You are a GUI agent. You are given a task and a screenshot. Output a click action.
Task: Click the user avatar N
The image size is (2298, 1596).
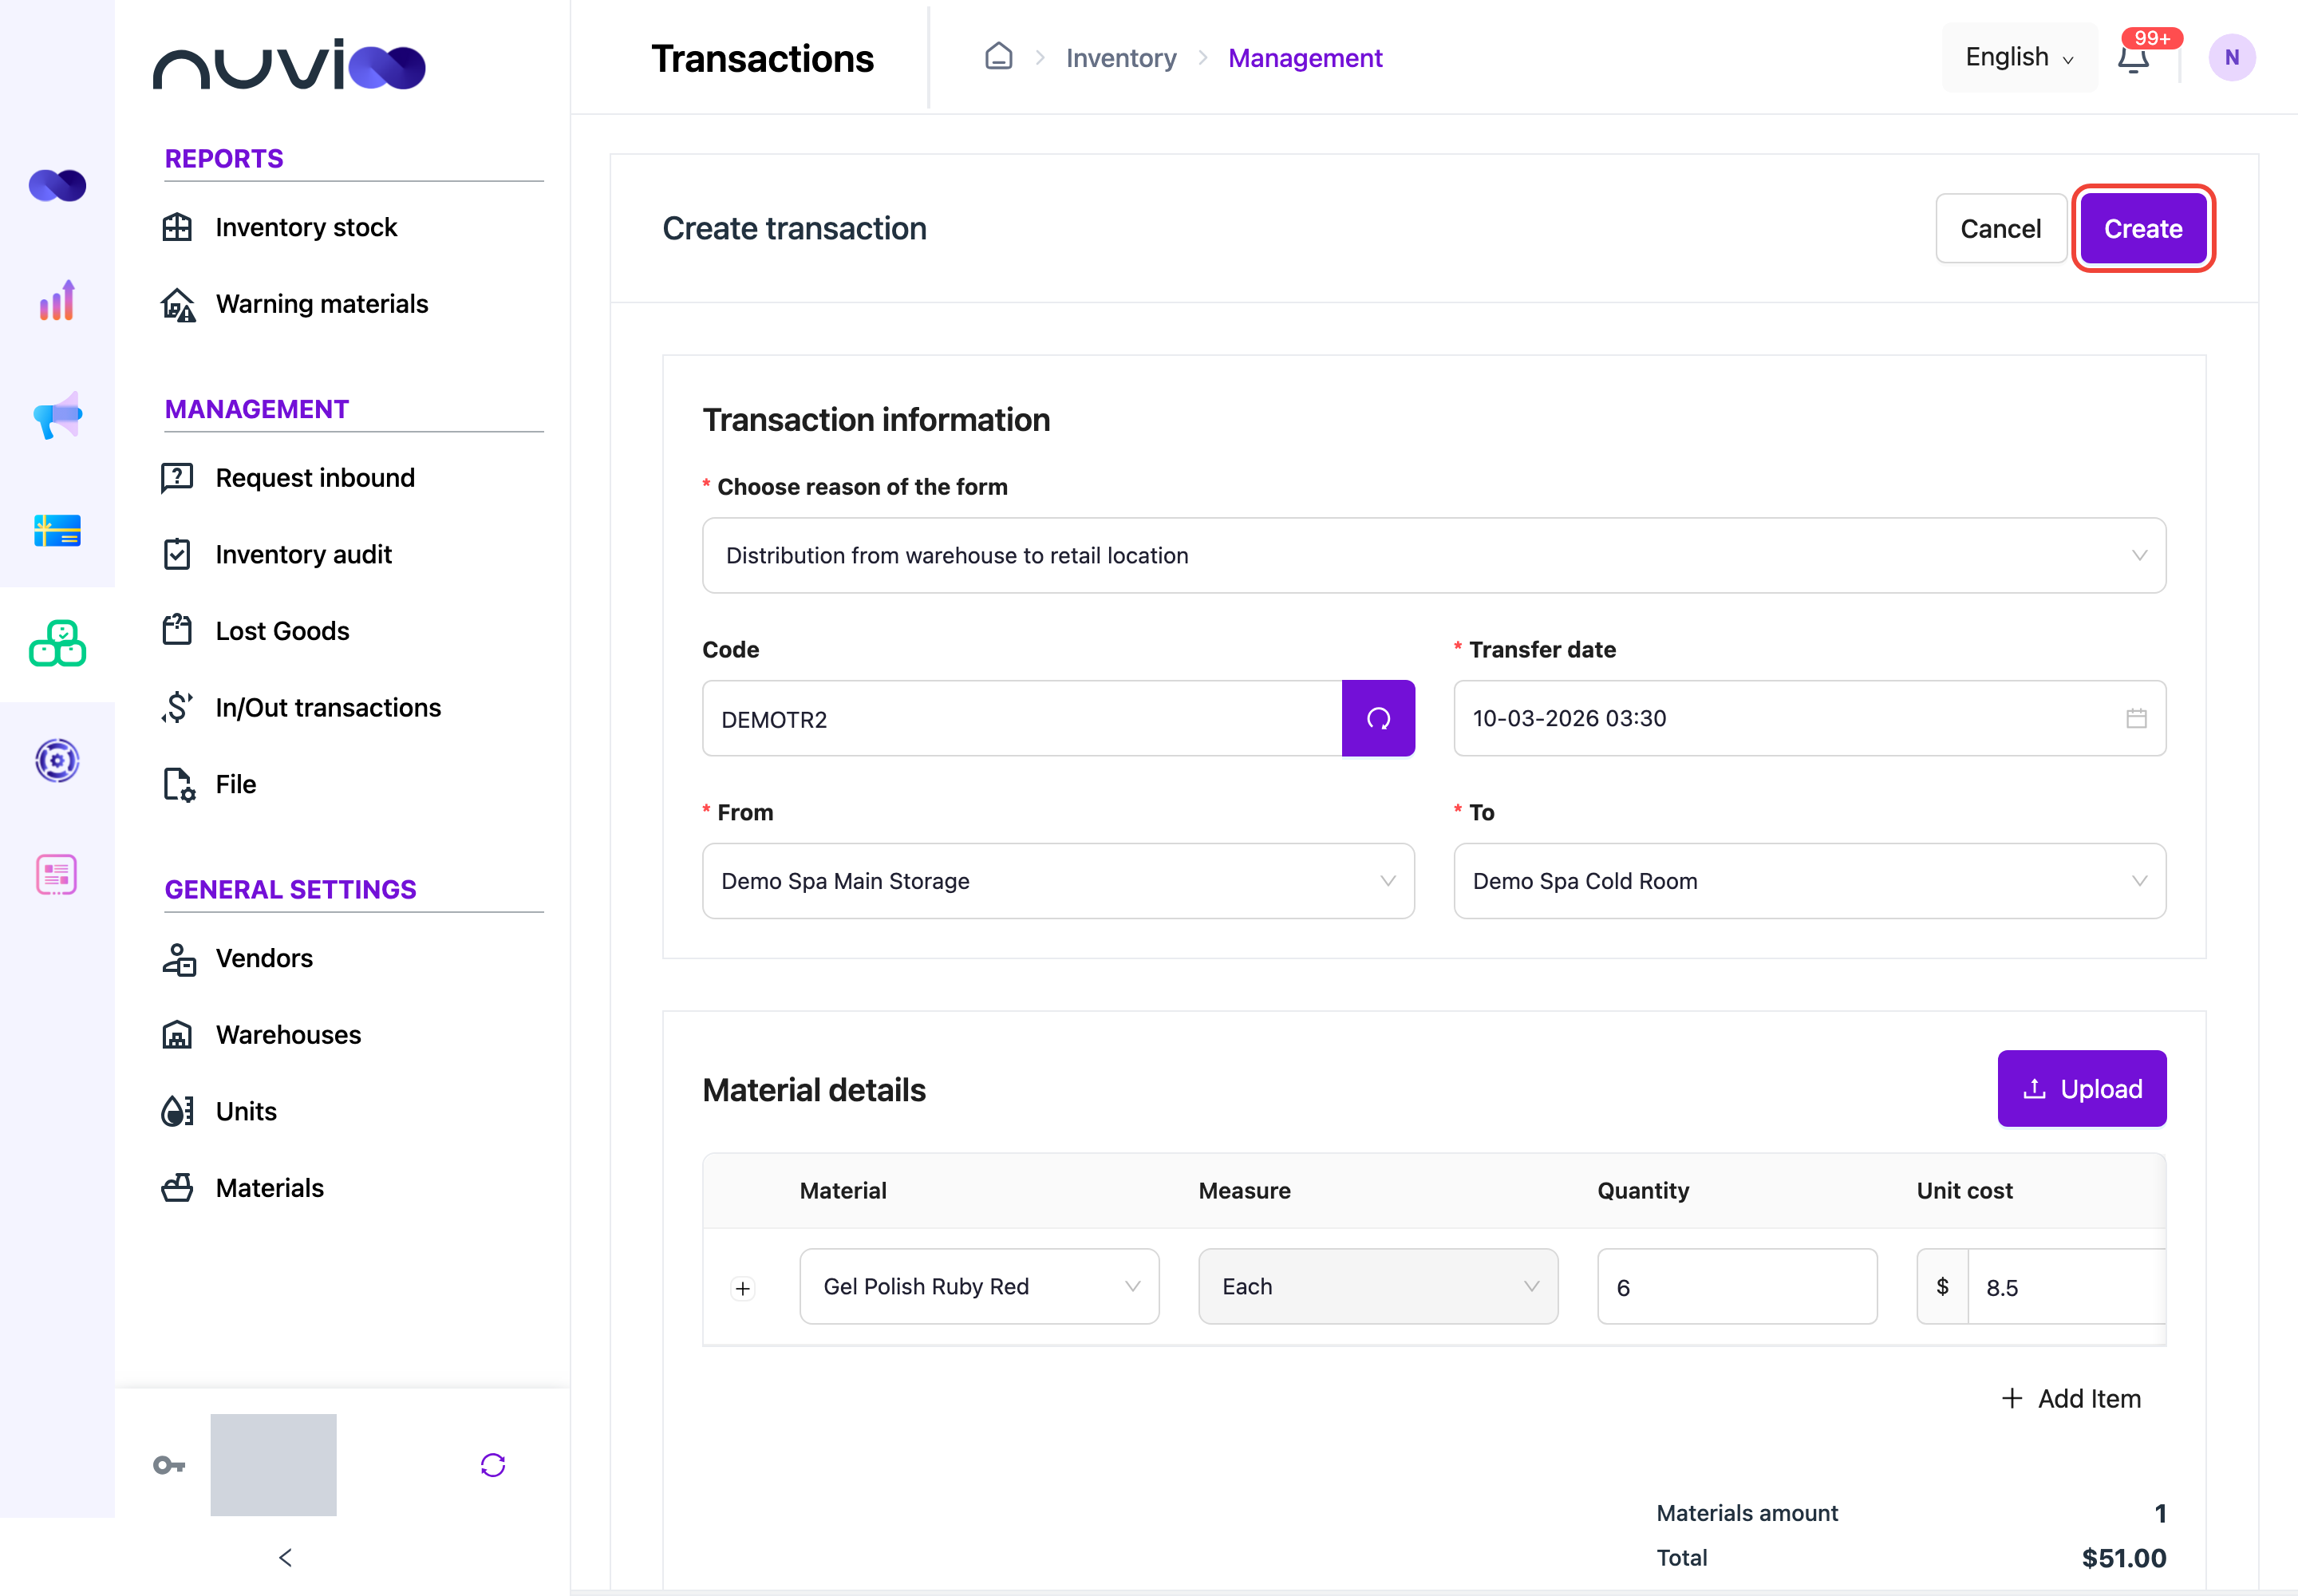(x=2231, y=57)
